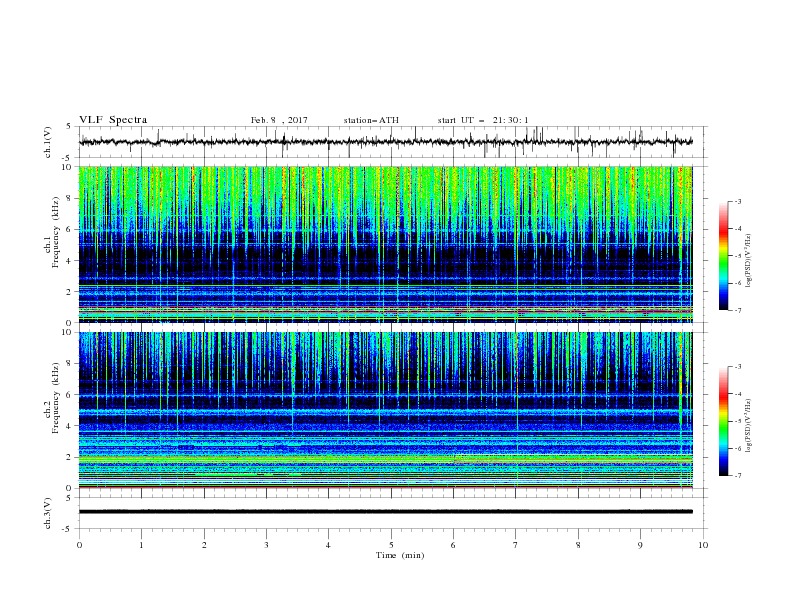Click the "5" tick on the time axis
Screen dimensions: 792x612
(x=391, y=545)
